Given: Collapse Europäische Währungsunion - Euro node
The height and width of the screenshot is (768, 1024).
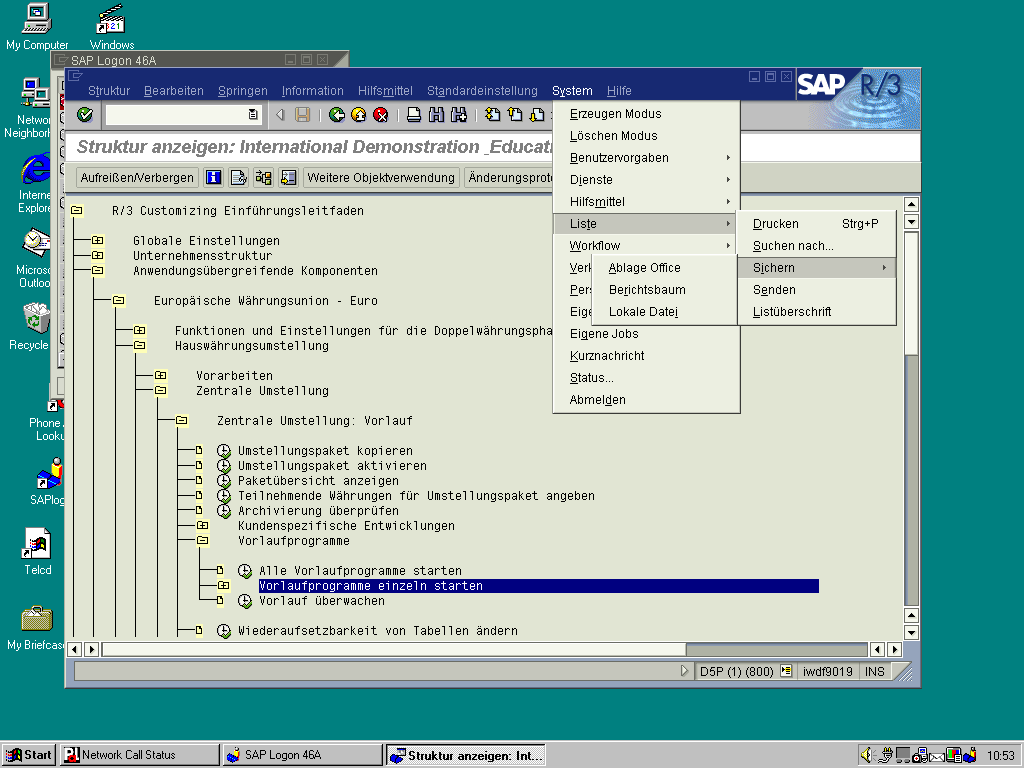Looking at the screenshot, I should point(118,300).
